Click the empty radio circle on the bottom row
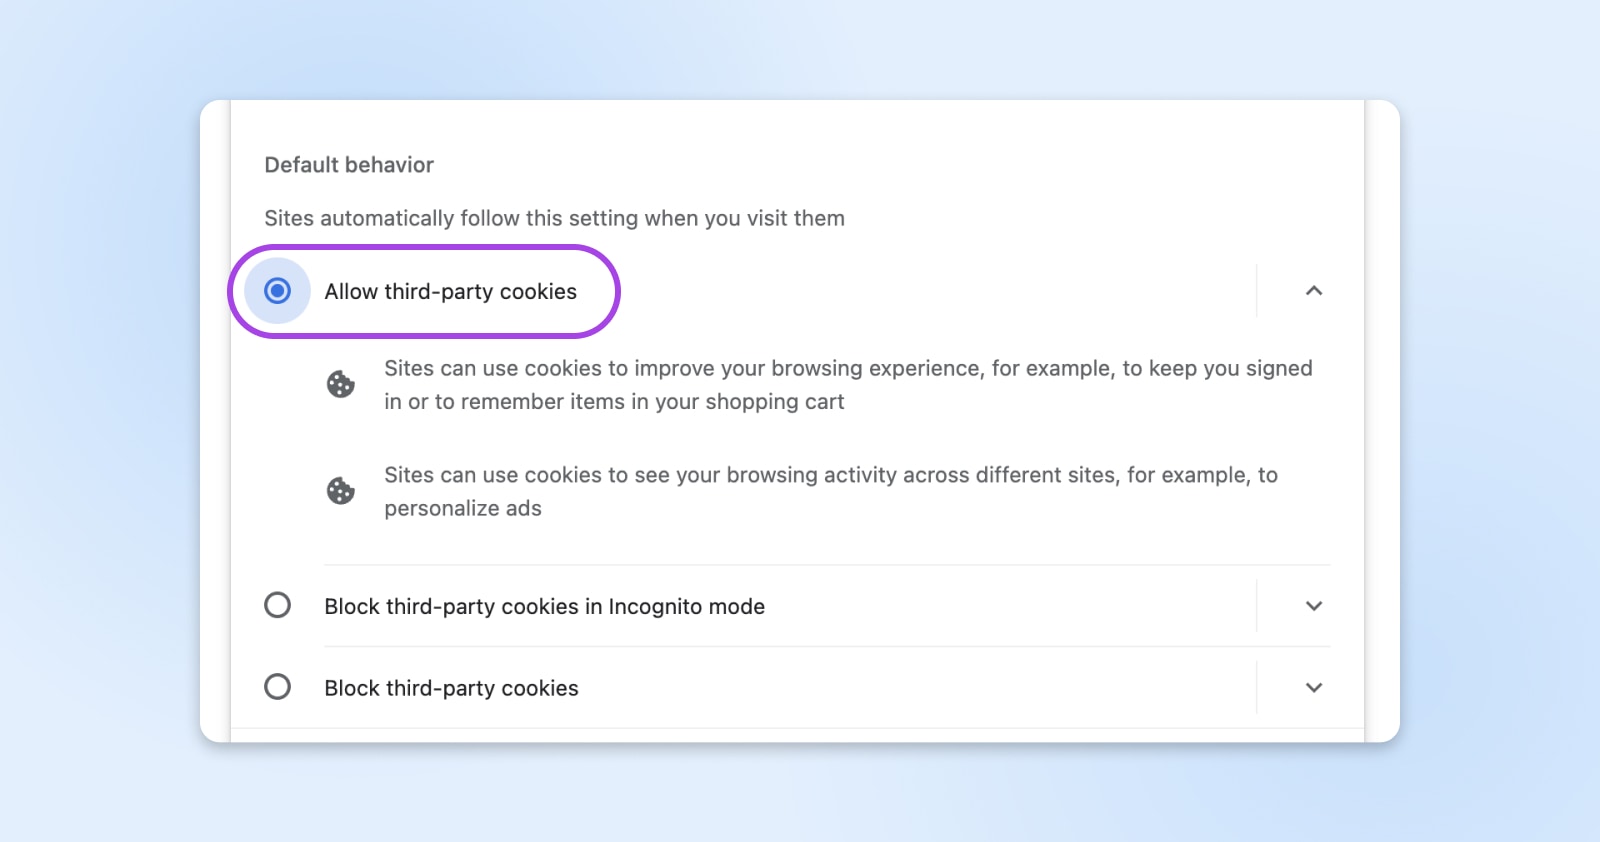1600x842 pixels. click(278, 687)
